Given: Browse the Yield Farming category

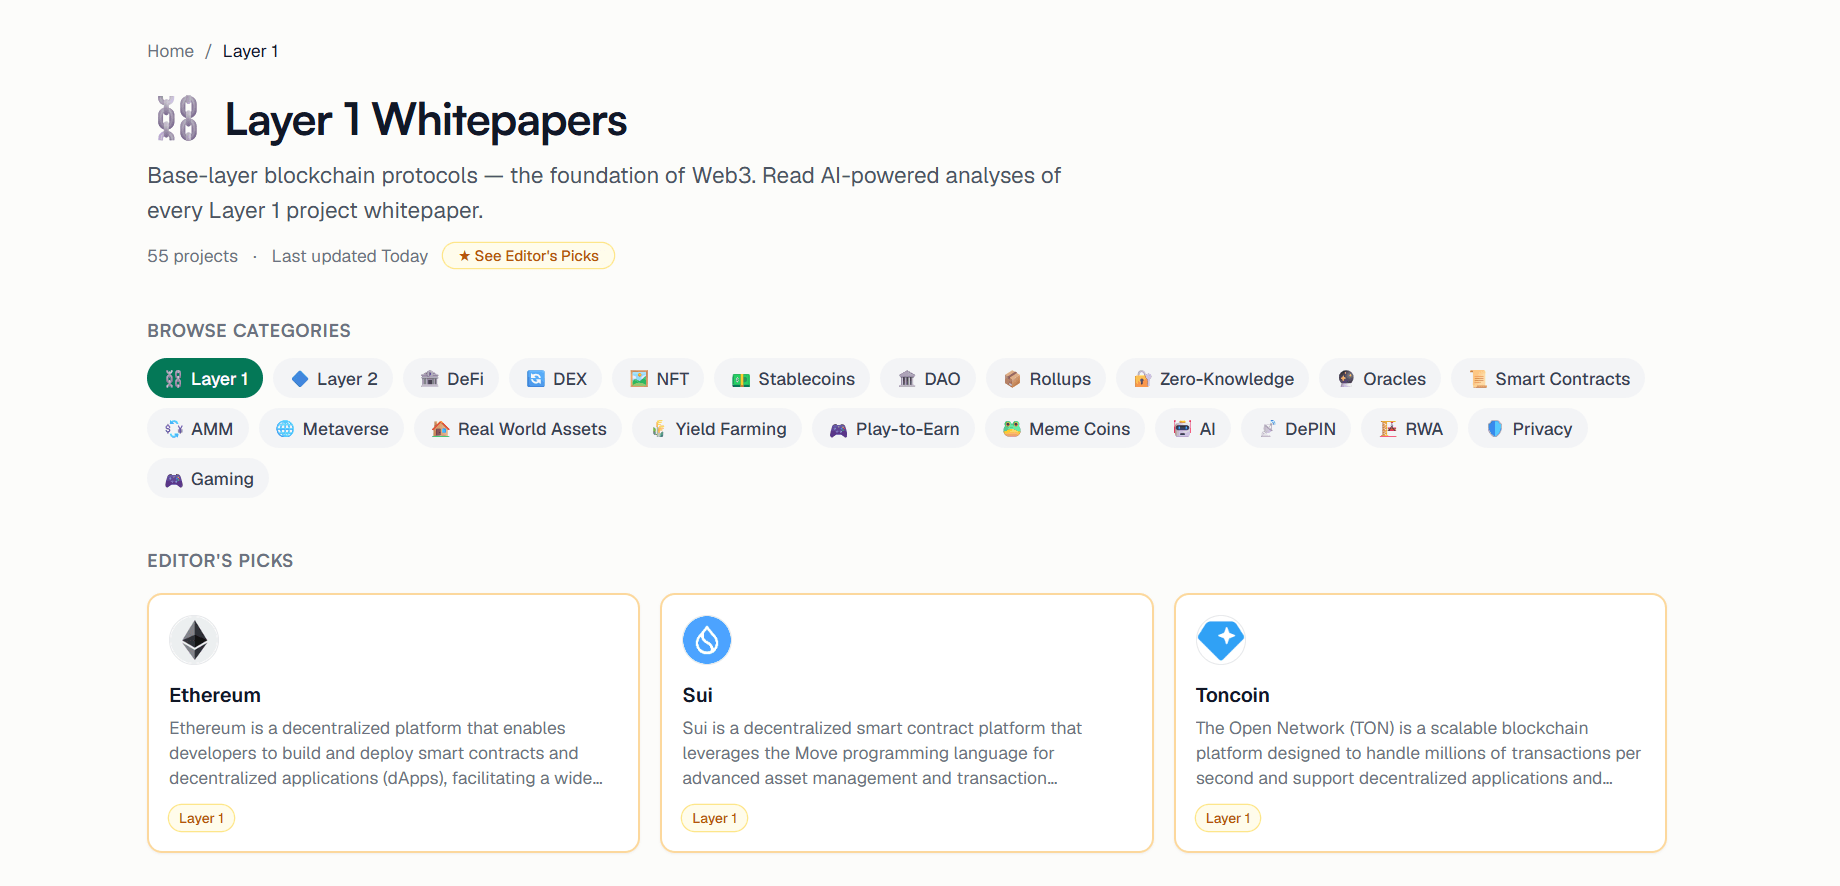Looking at the screenshot, I should [717, 429].
